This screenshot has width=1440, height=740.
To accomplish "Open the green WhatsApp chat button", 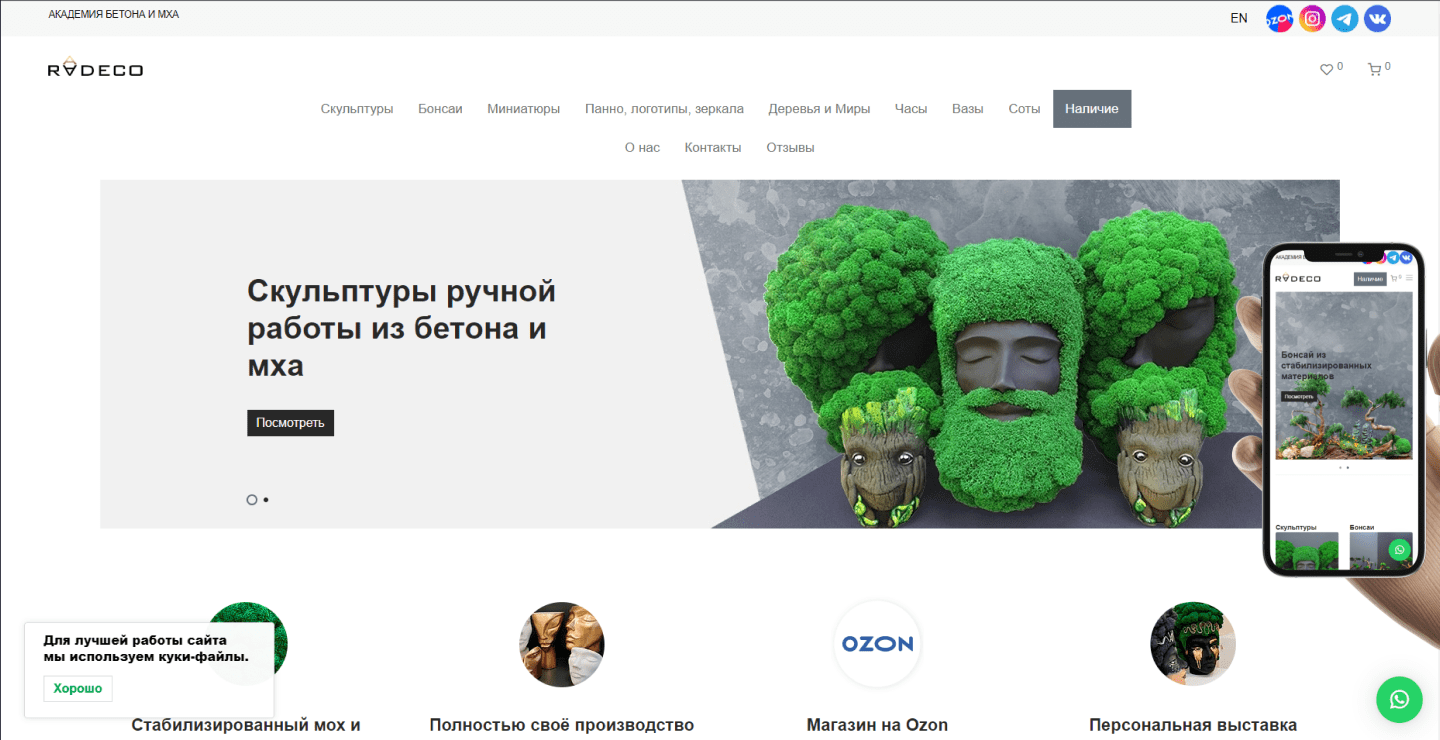I will tap(1399, 699).
